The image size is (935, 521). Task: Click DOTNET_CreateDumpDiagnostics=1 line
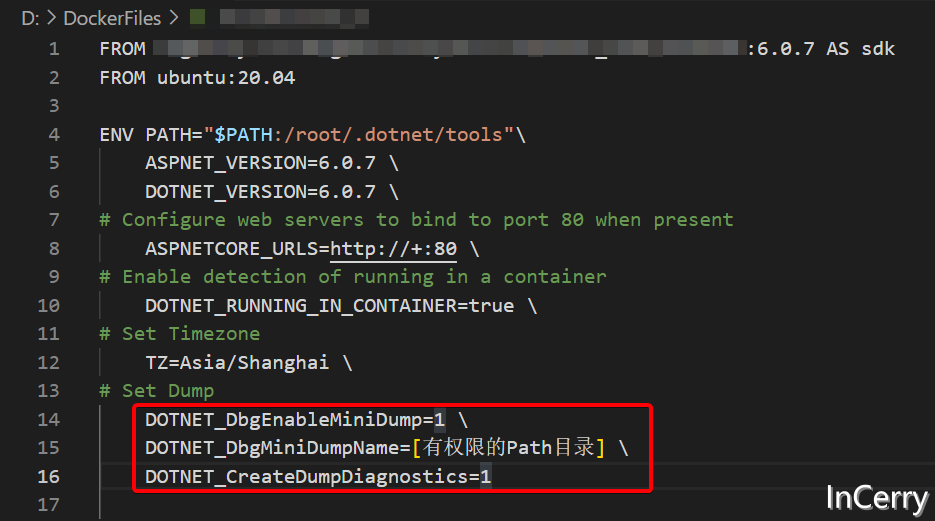(318, 477)
